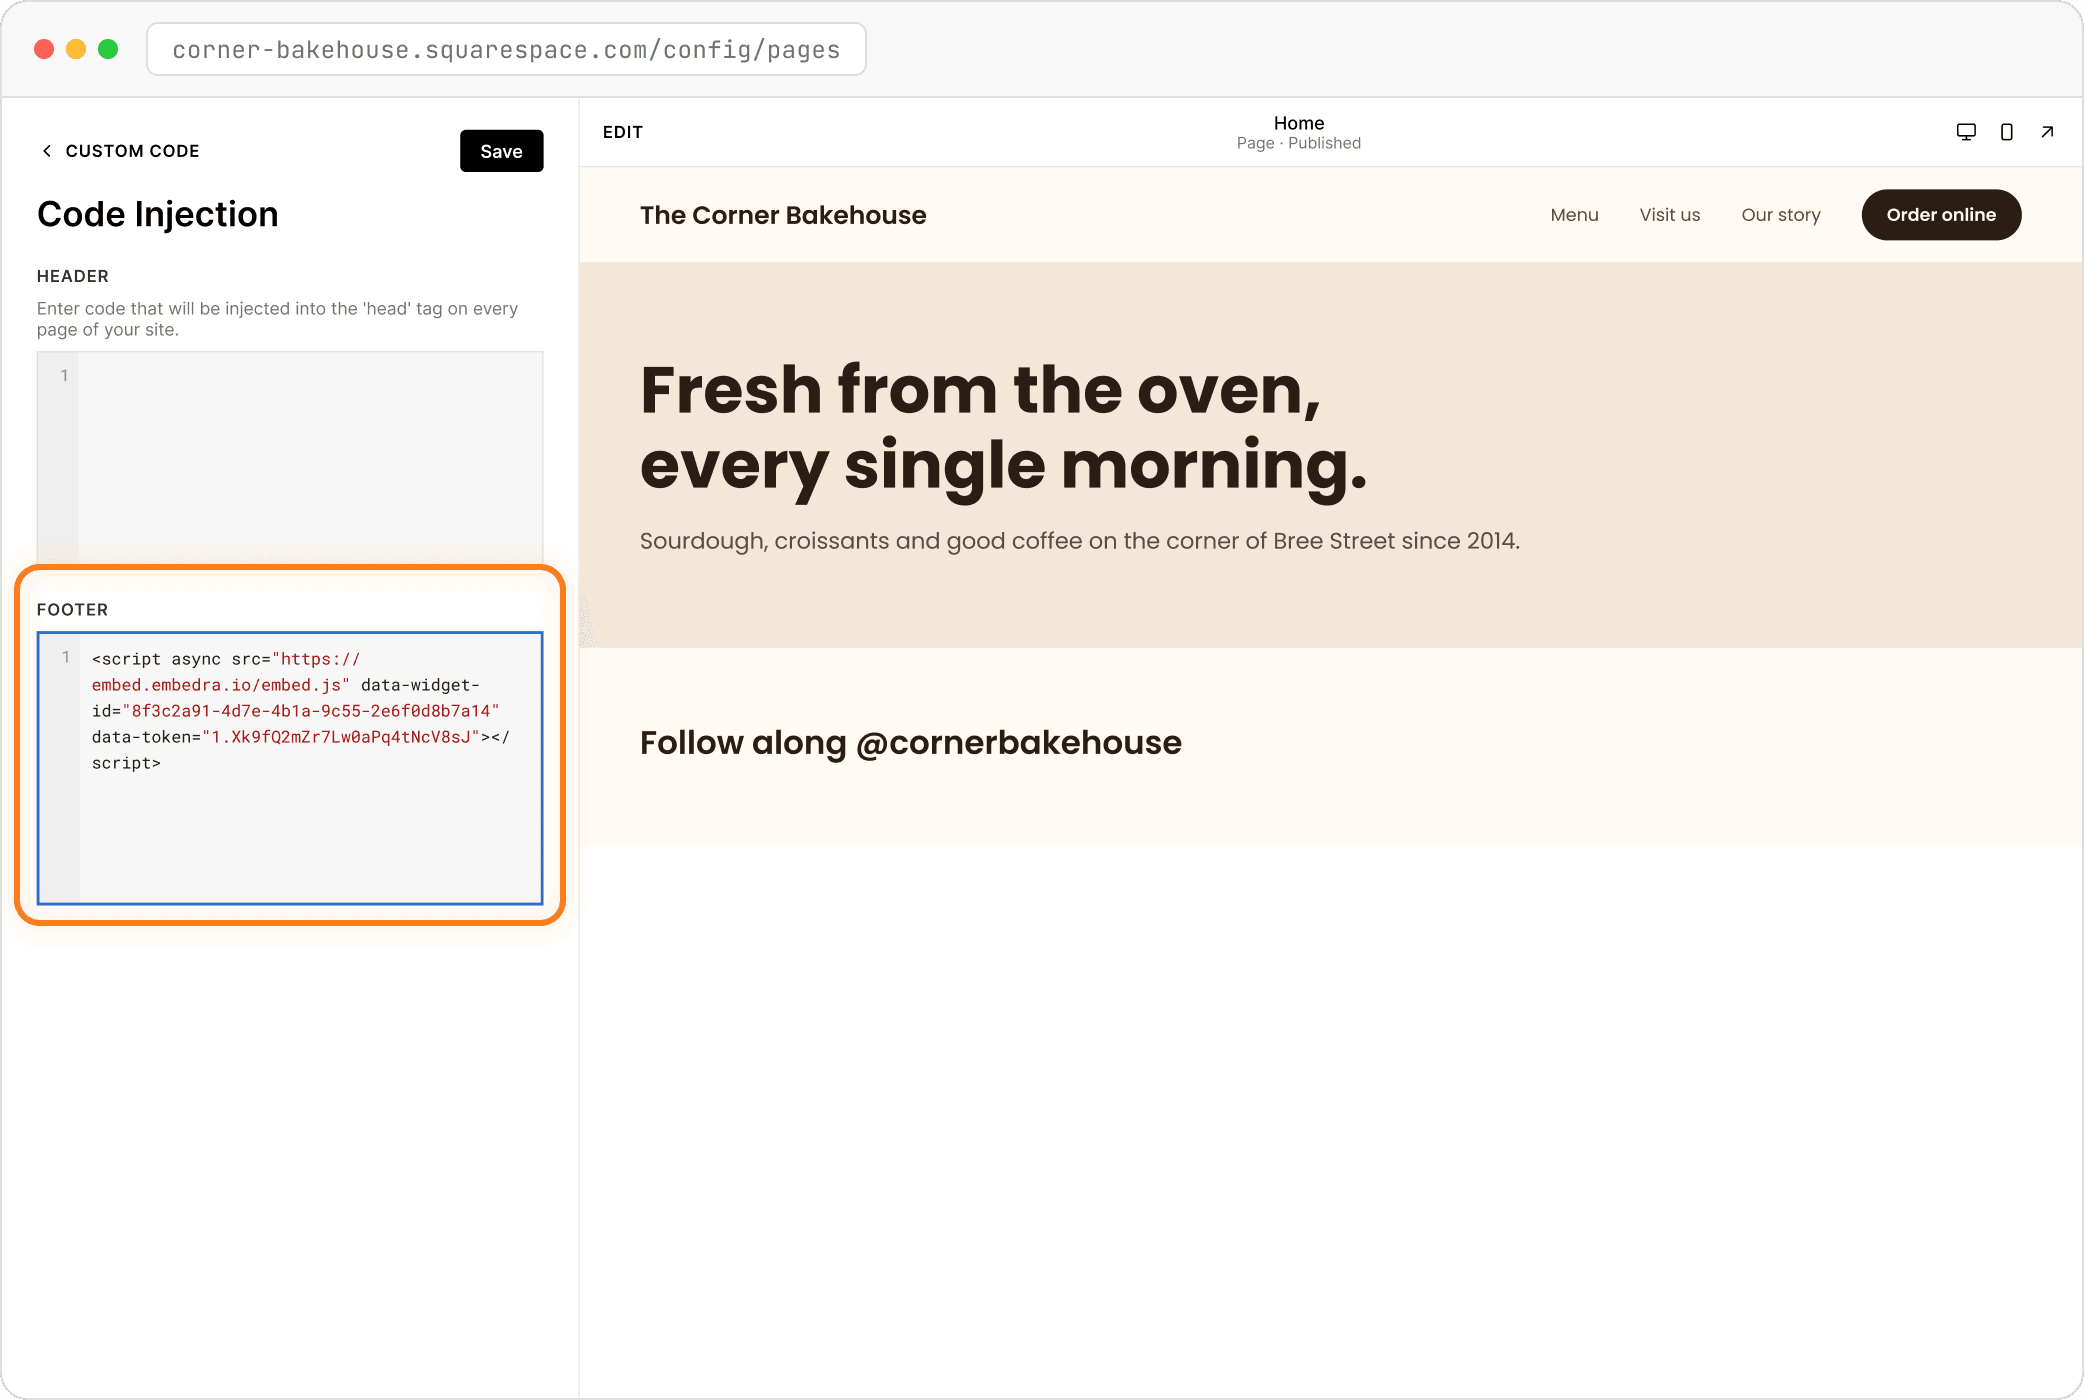Viewport: 2084px width, 1400px height.
Task: Open the Visit us nav link
Action: [1670, 215]
